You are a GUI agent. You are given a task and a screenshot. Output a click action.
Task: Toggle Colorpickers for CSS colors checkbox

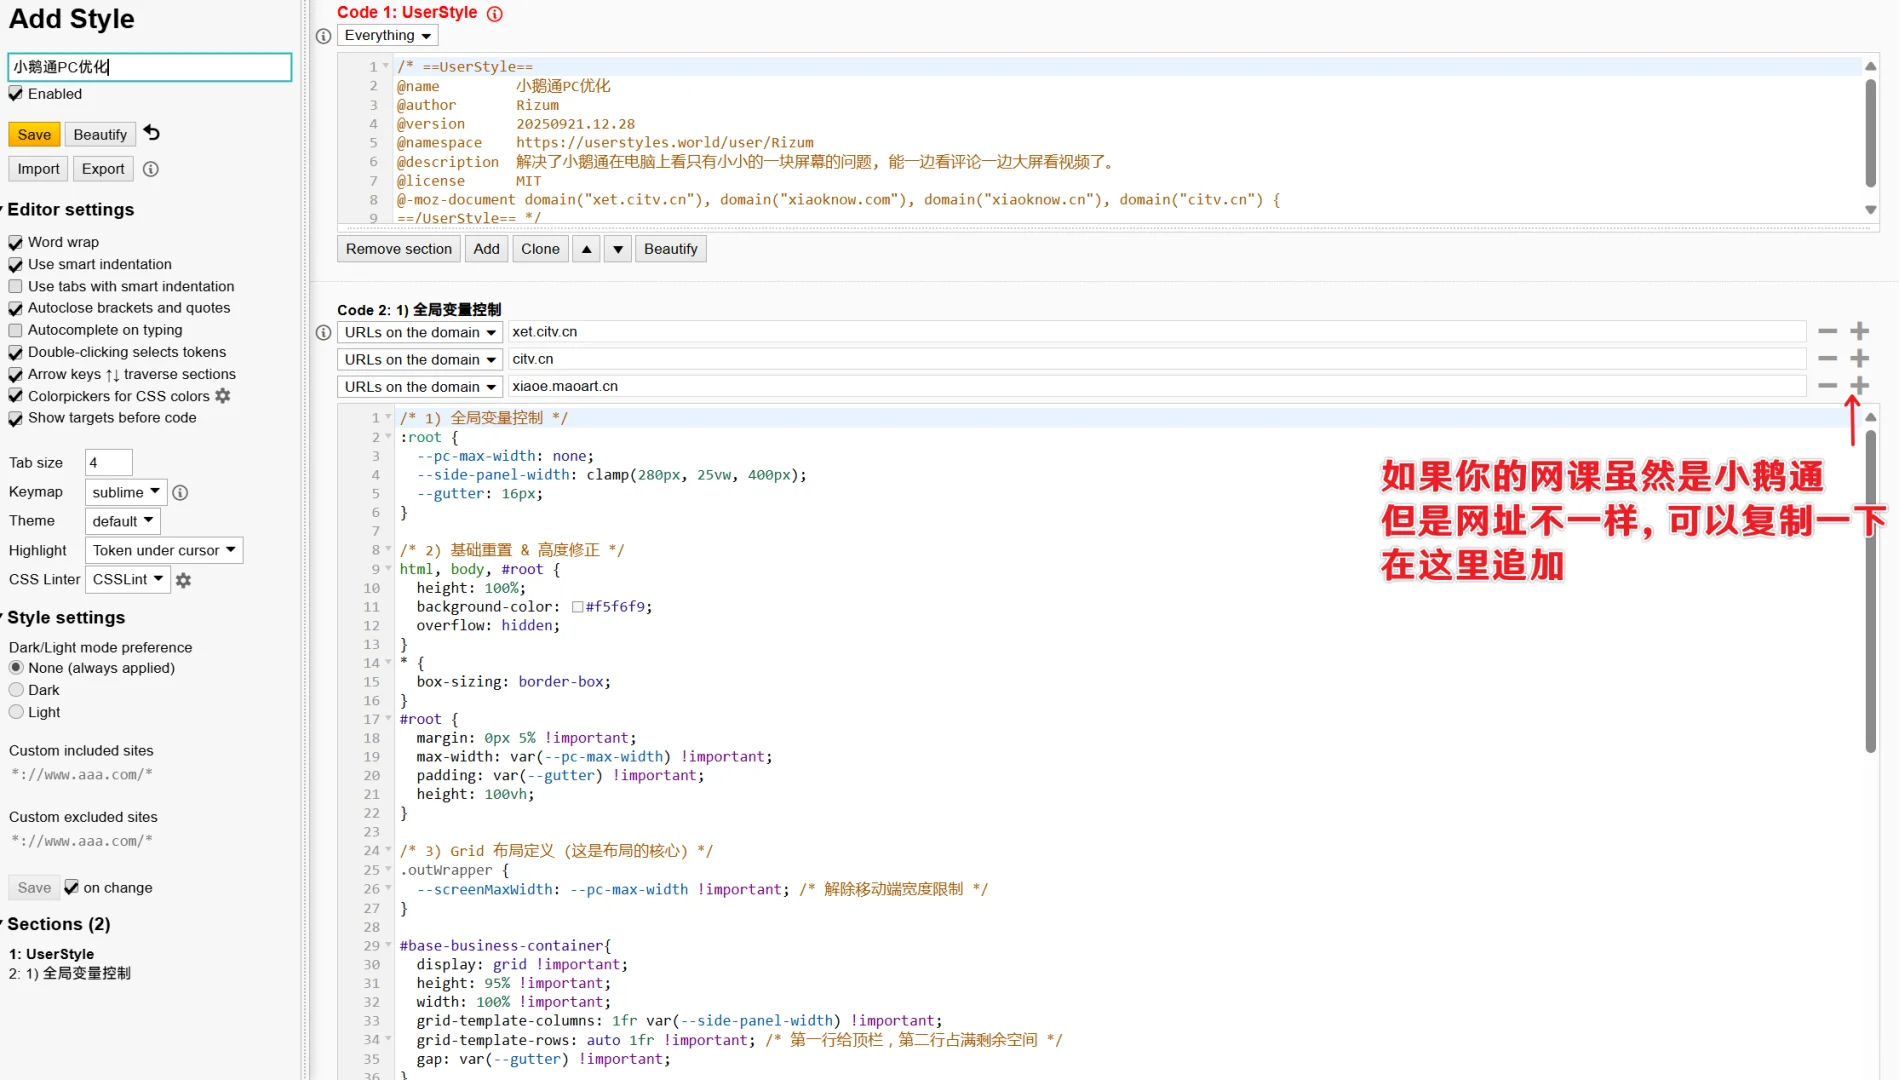pos(15,396)
